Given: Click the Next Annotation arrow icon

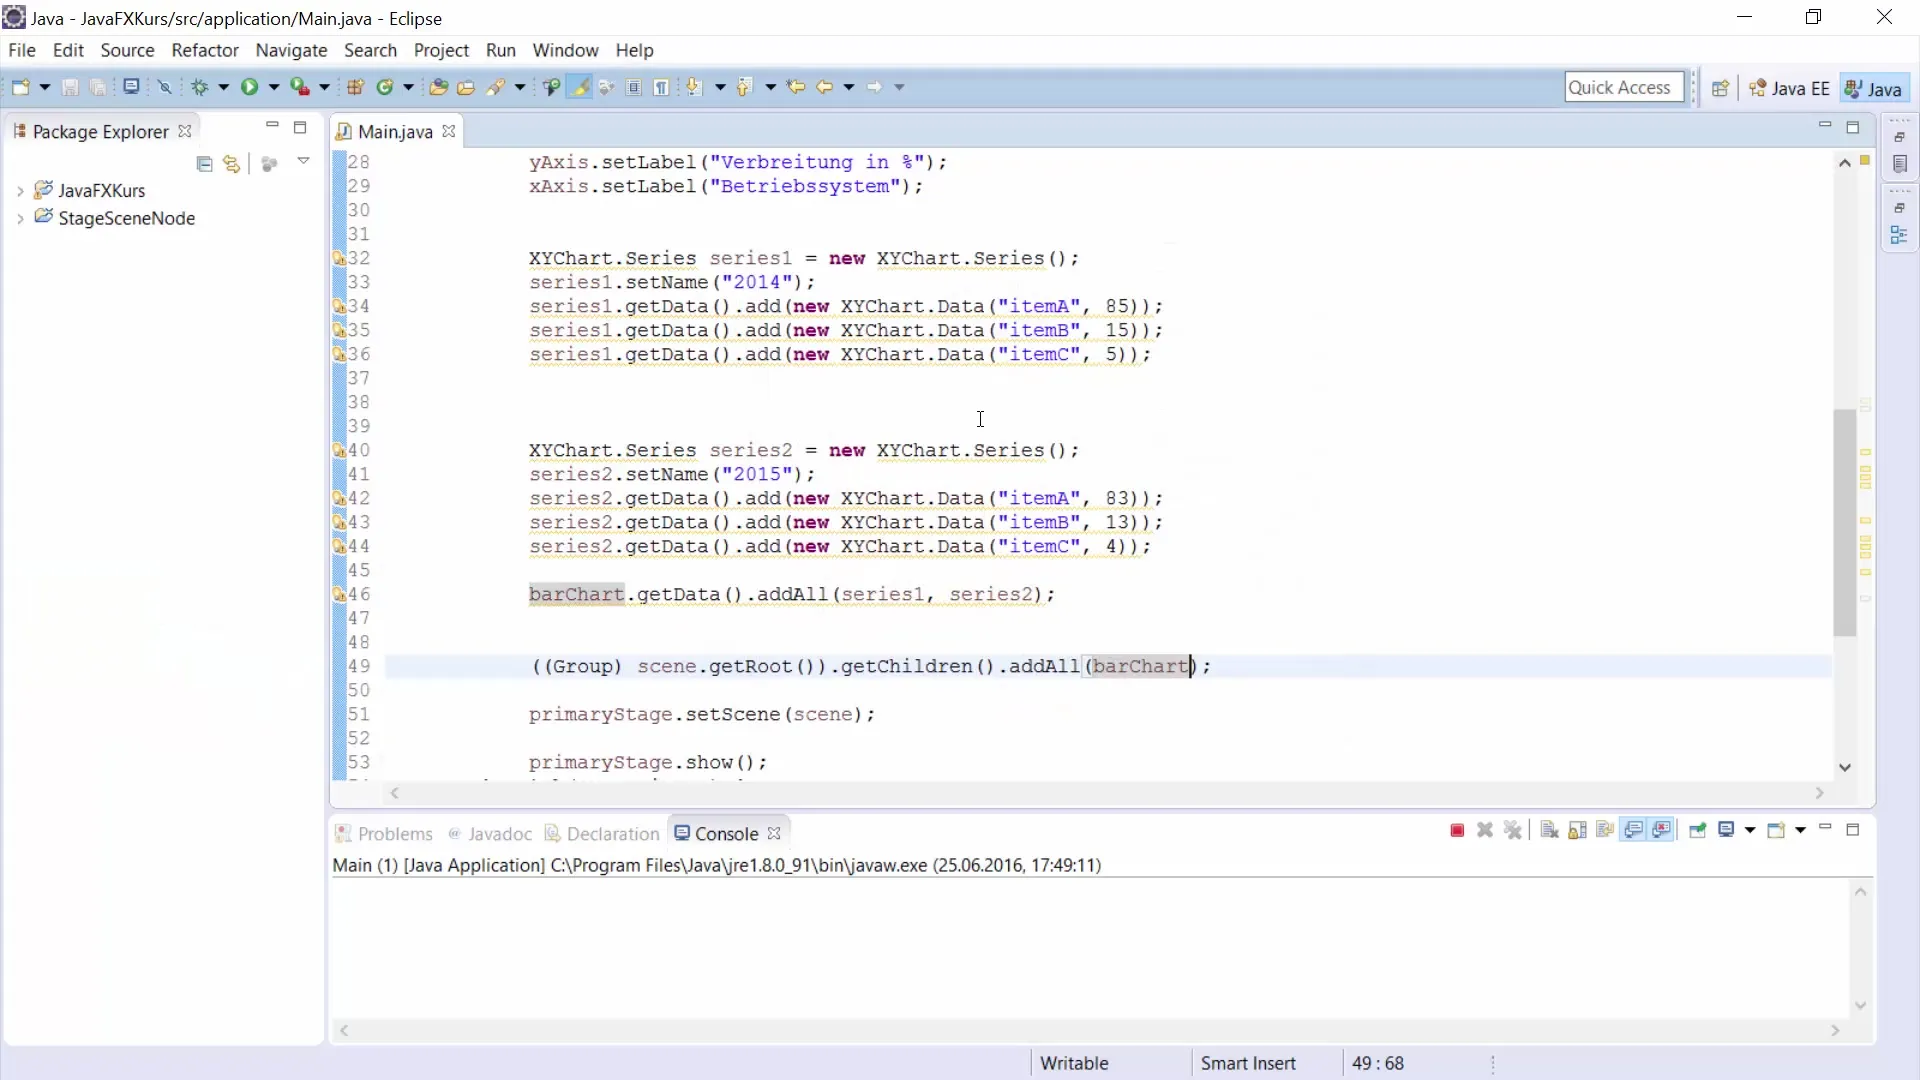Looking at the screenshot, I should coord(693,87).
